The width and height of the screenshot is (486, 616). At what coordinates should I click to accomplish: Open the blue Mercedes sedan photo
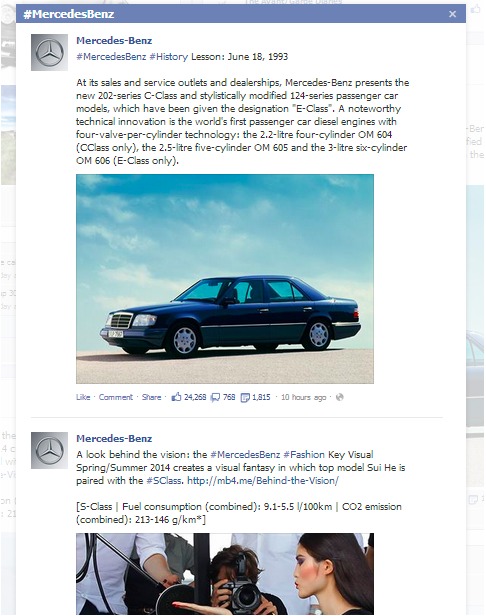[x=225, y=279]
